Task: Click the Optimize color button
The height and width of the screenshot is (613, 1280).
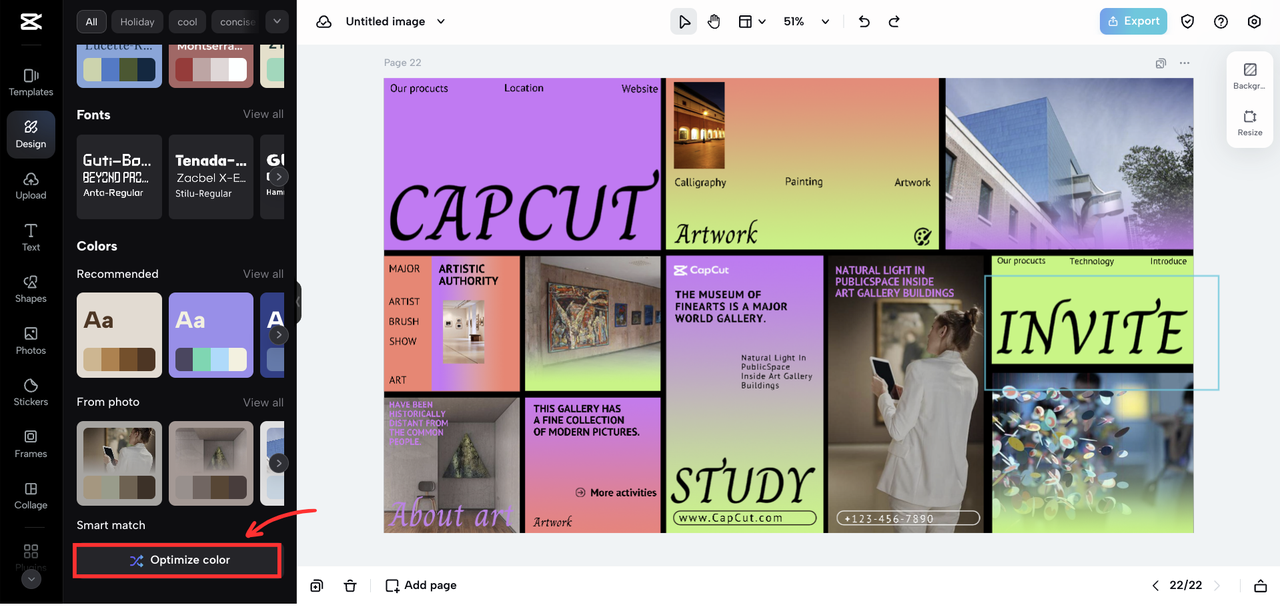Action: point(178,560)
